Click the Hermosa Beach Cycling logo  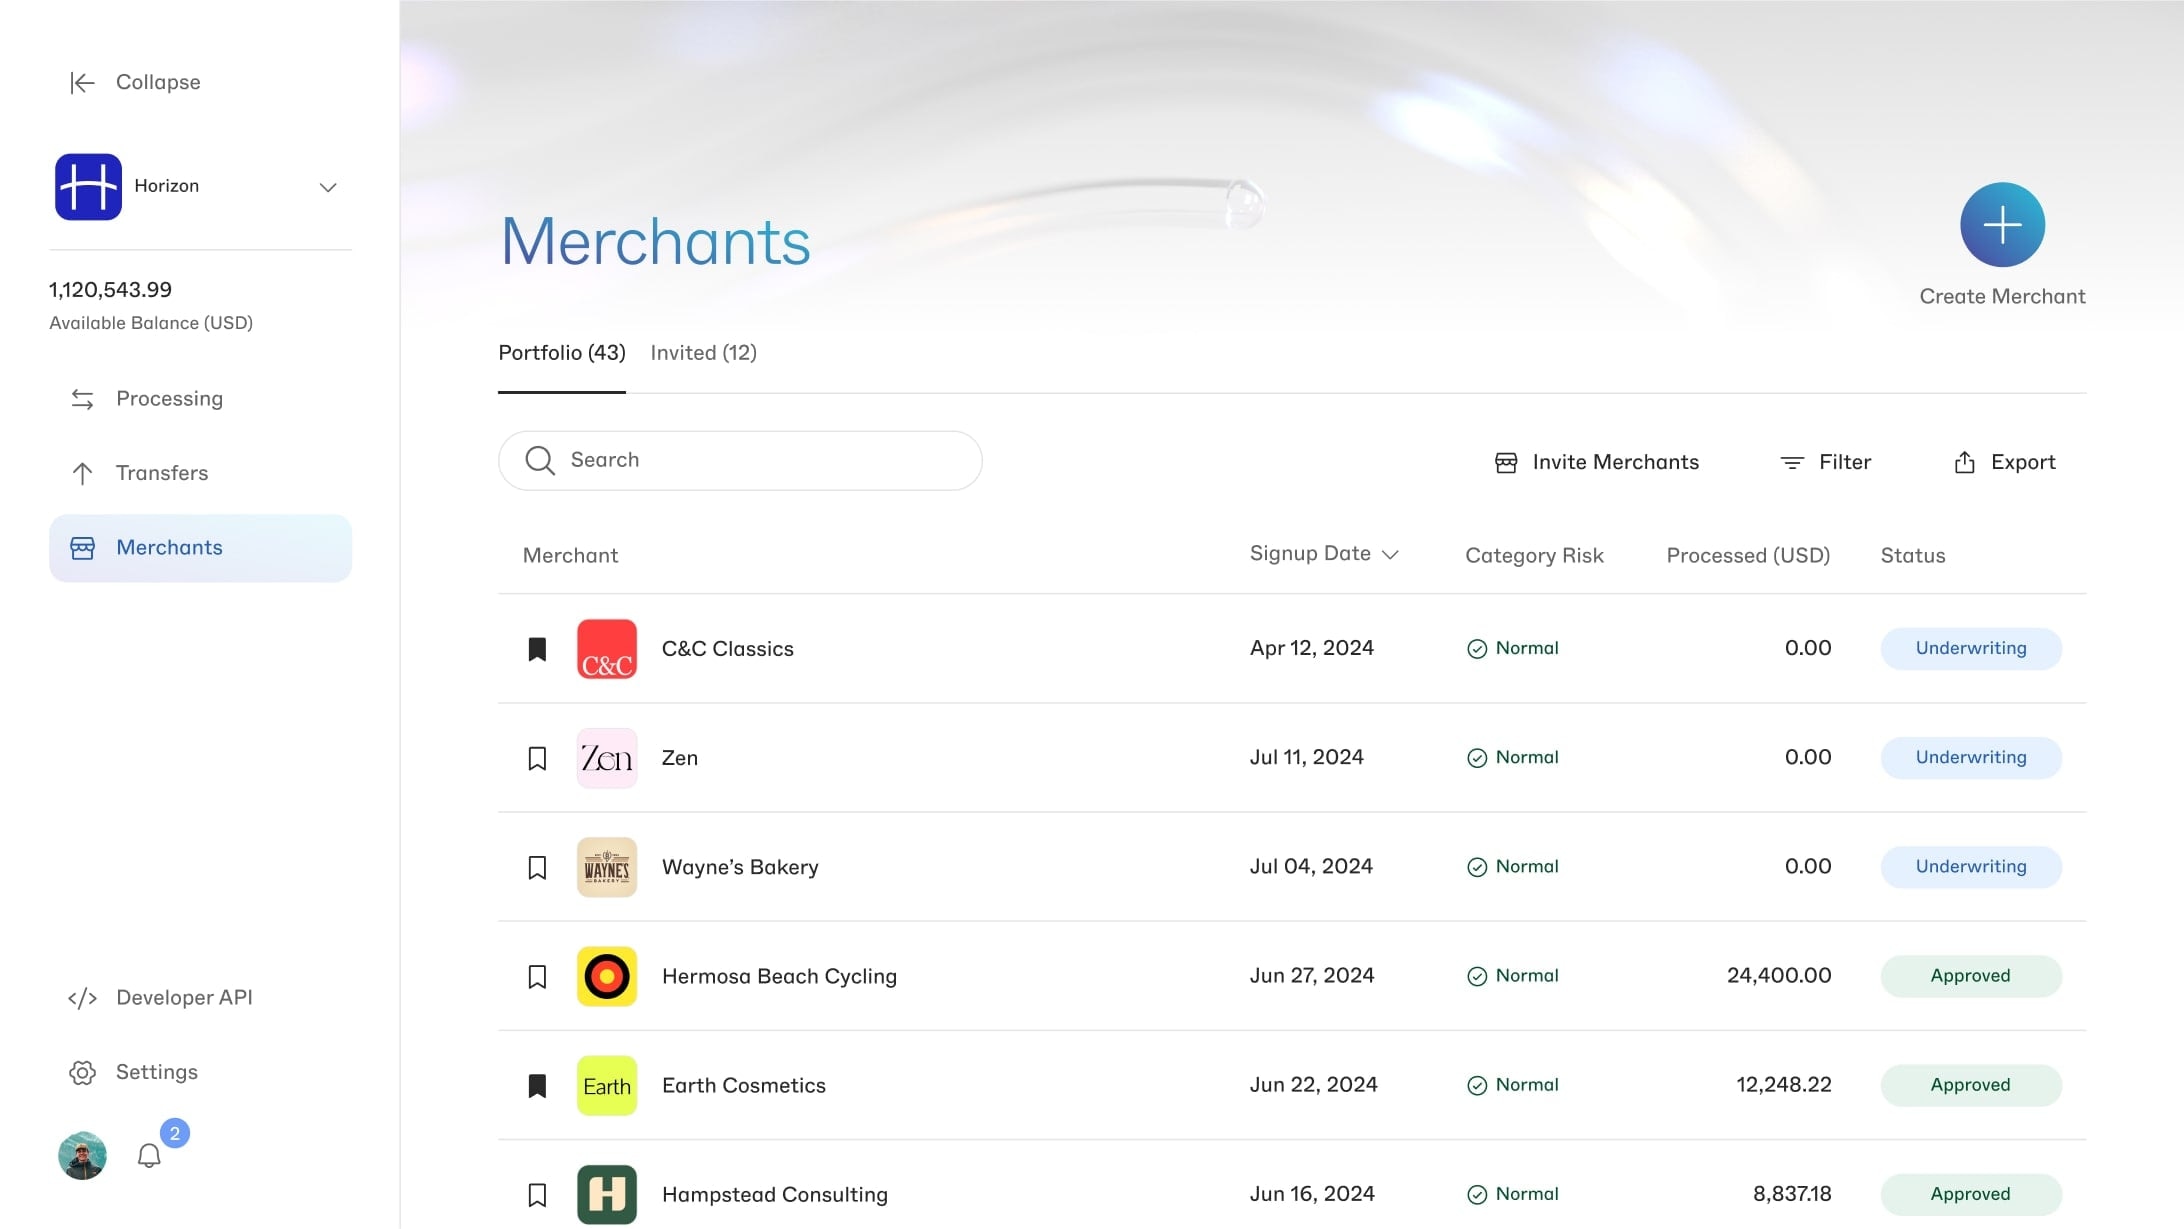click(607, 976)
